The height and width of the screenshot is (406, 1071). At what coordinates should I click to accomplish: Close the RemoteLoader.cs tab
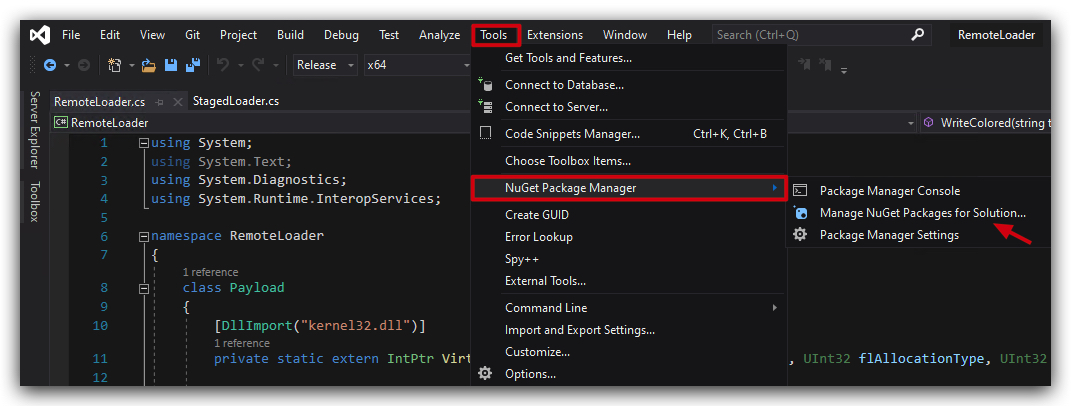click(x=177, y=102)
